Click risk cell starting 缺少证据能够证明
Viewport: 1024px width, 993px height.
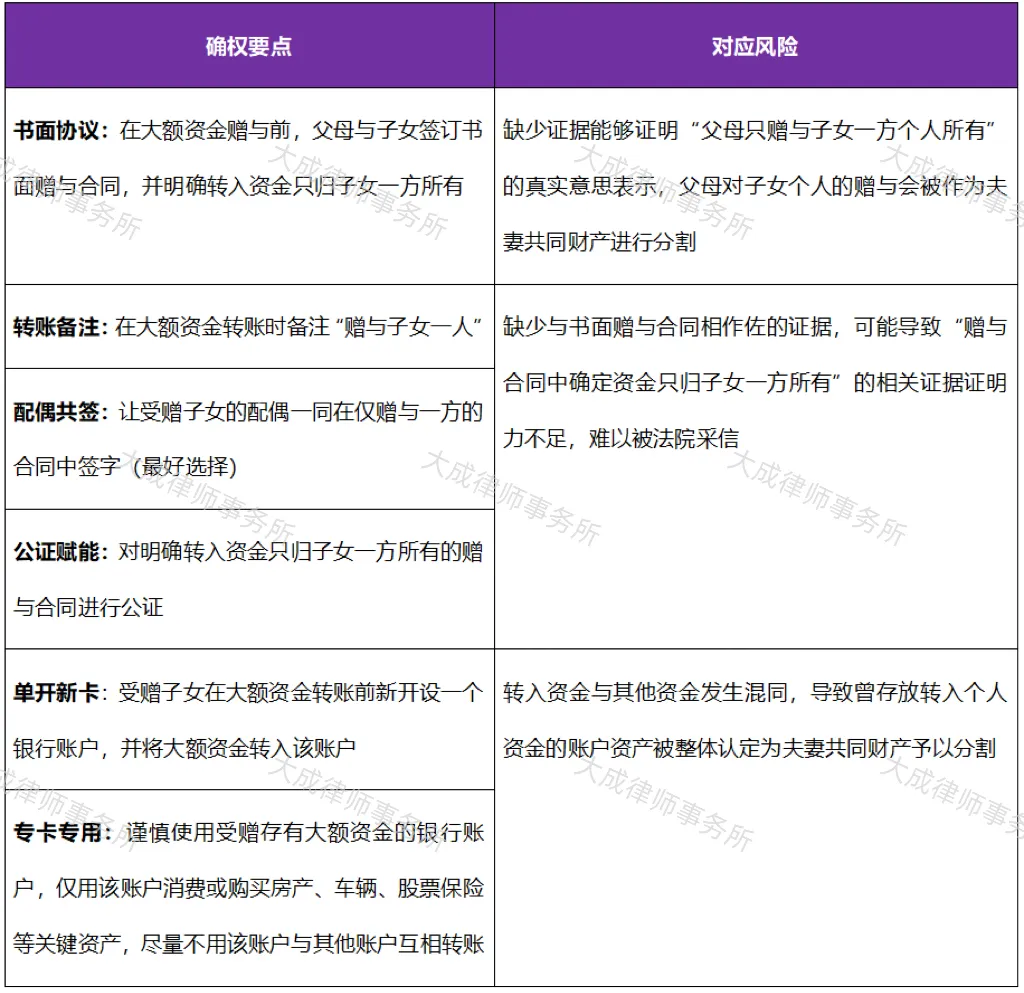point(756,186)
